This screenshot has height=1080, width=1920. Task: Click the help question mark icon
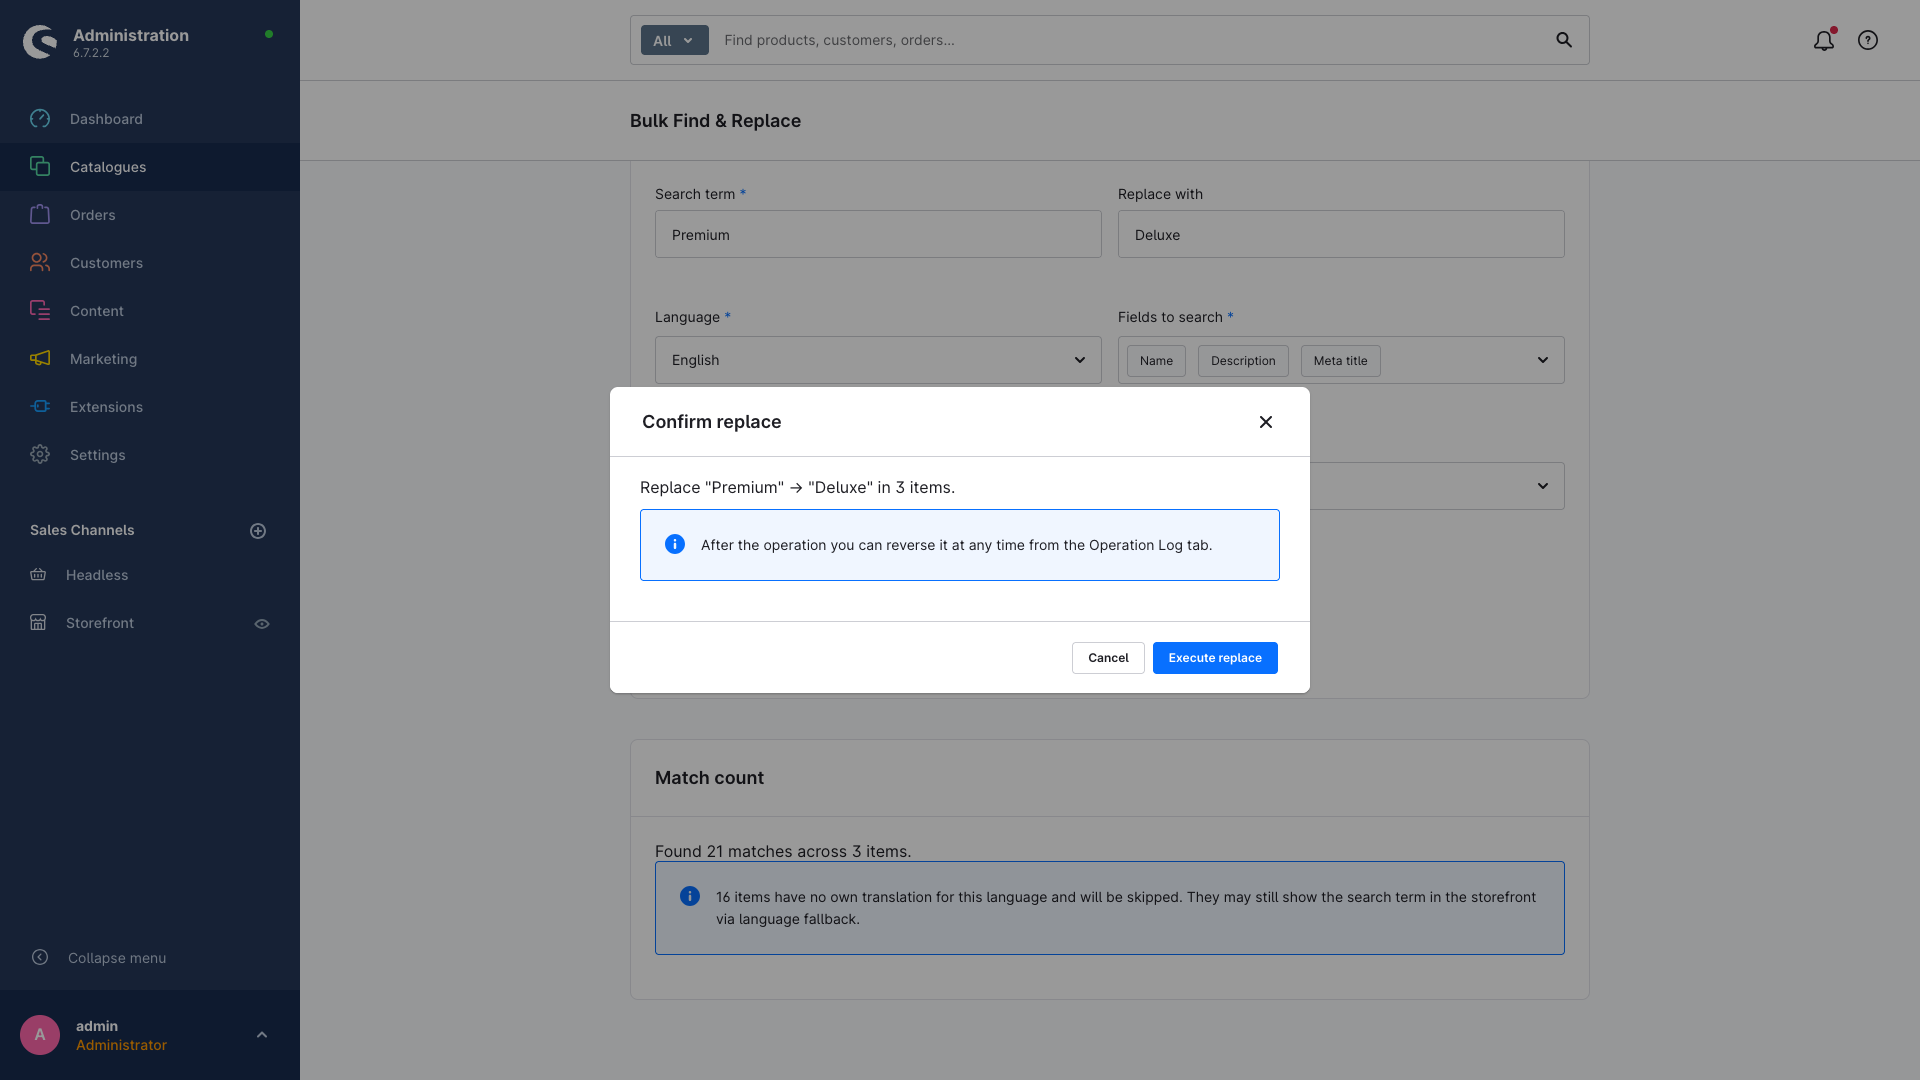(x=1868, y=40)
